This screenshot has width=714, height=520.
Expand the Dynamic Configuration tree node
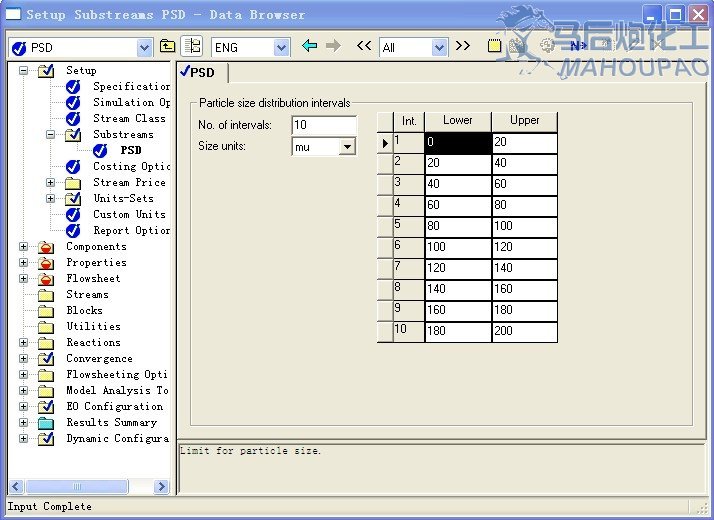[23, 438]
